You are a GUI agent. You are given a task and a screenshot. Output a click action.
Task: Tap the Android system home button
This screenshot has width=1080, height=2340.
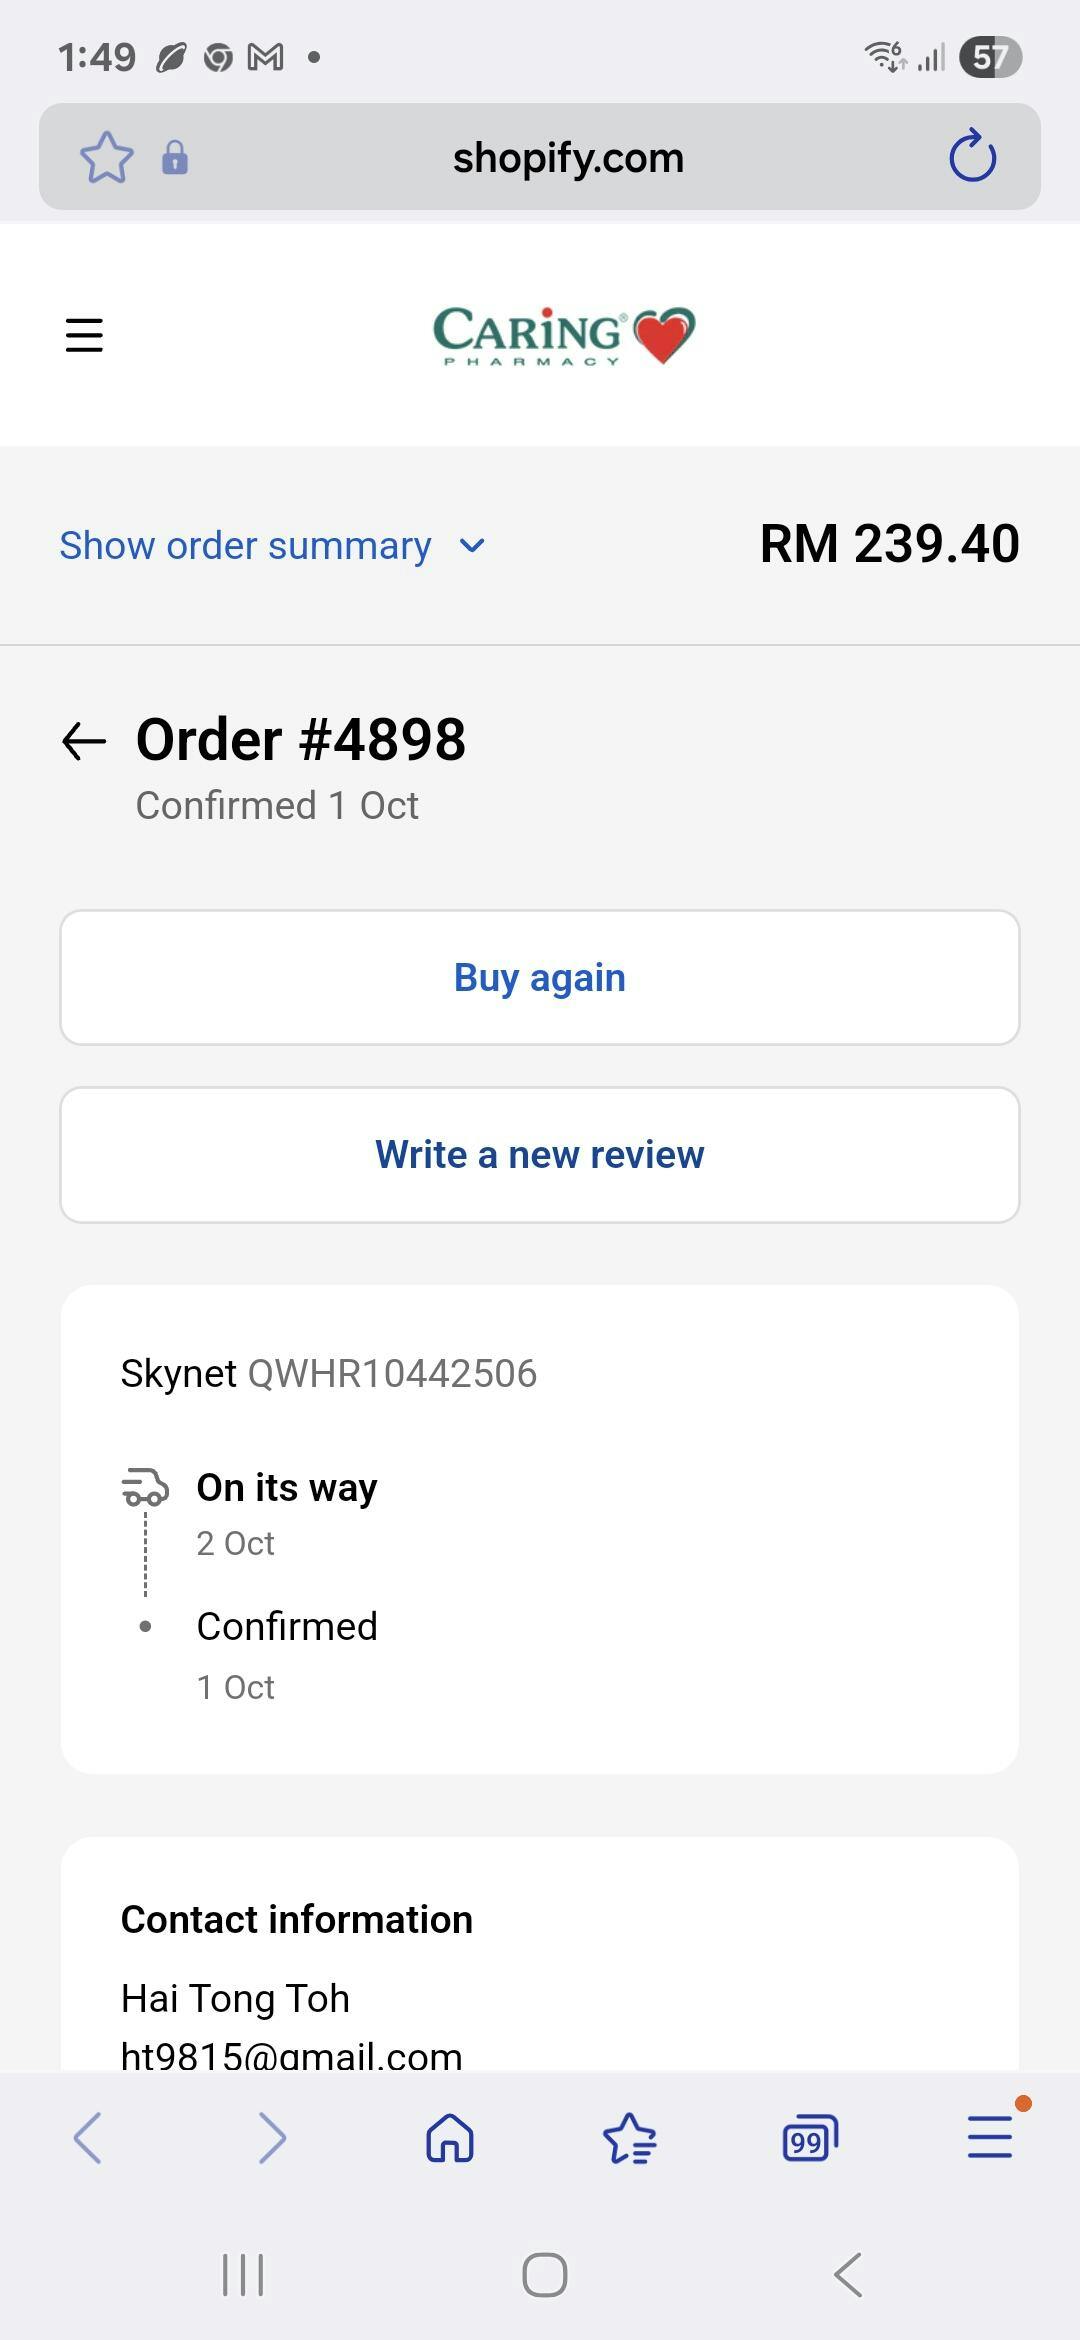click(545, 2275)
